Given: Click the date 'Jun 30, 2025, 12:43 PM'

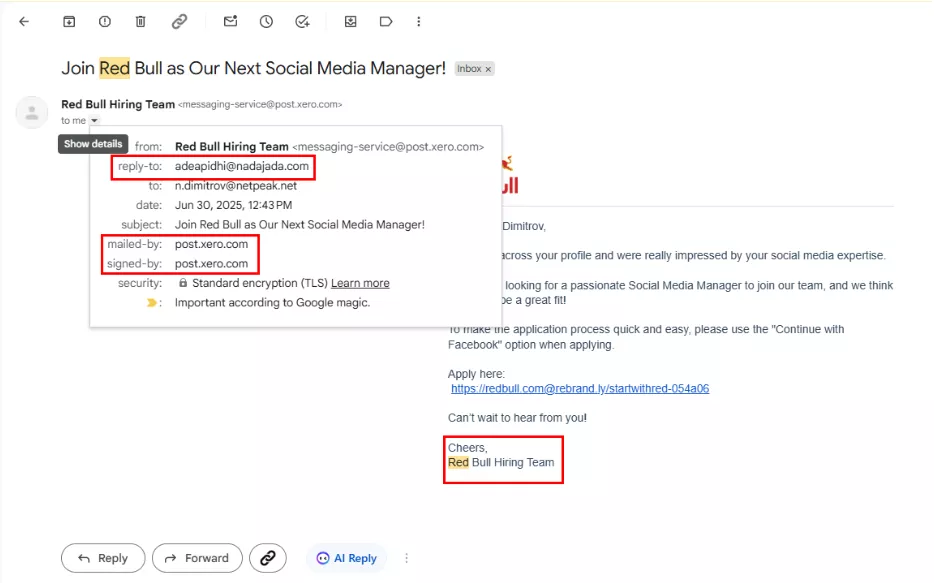Looking at the screenshot, I should pos(234,205).
